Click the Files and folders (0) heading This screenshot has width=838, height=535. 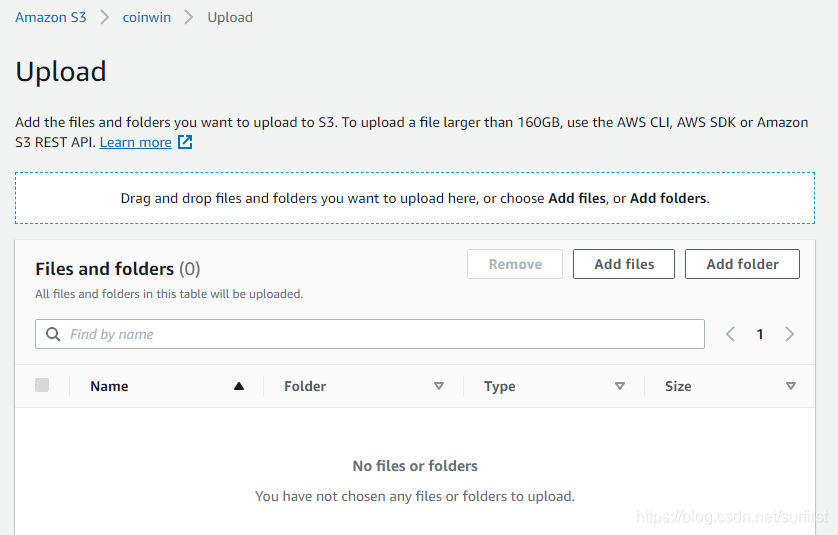point(118,268)
